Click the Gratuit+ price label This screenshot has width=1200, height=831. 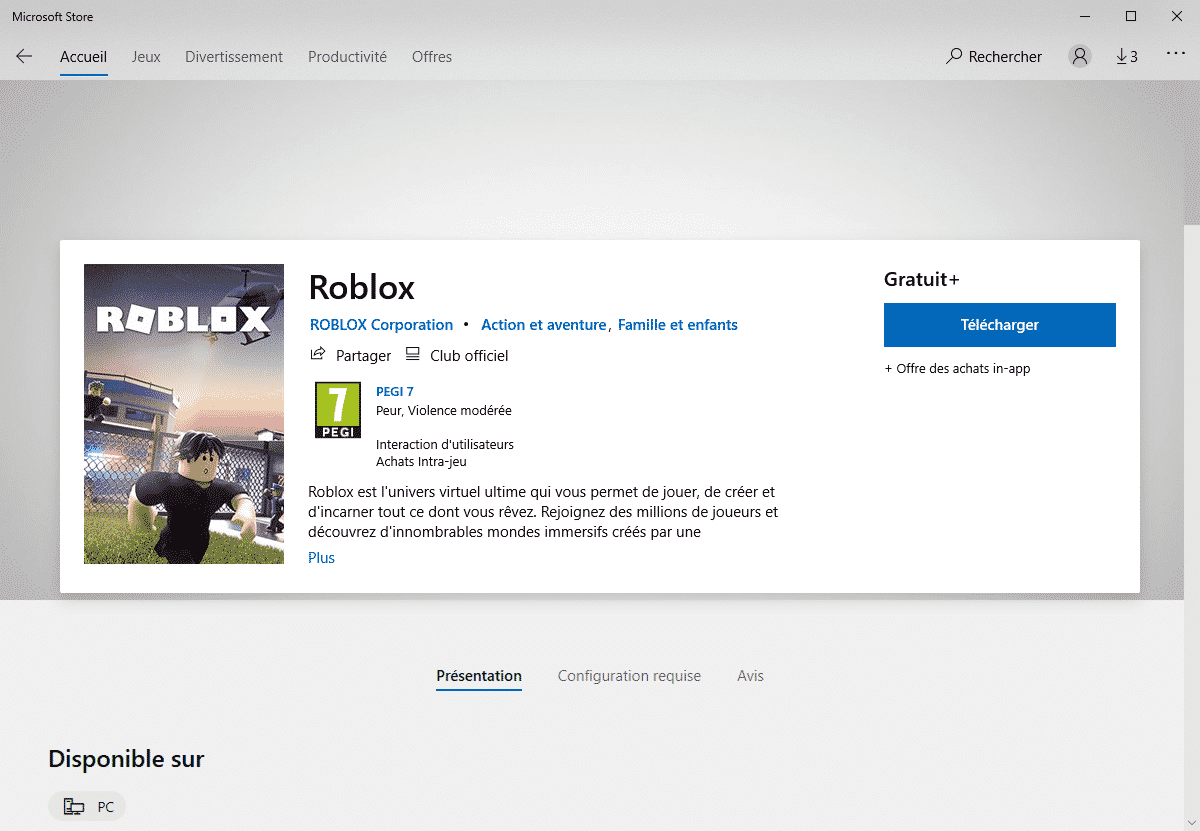tap(922, 280)
